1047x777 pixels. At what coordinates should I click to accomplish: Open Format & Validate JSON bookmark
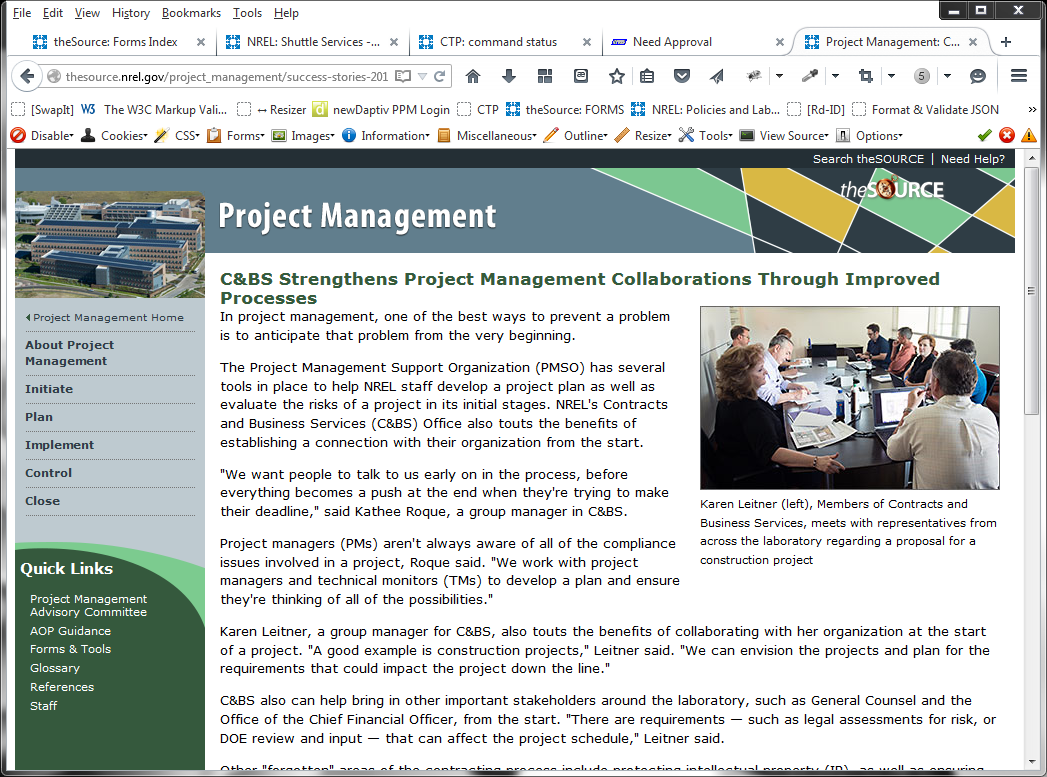[926, 109]
